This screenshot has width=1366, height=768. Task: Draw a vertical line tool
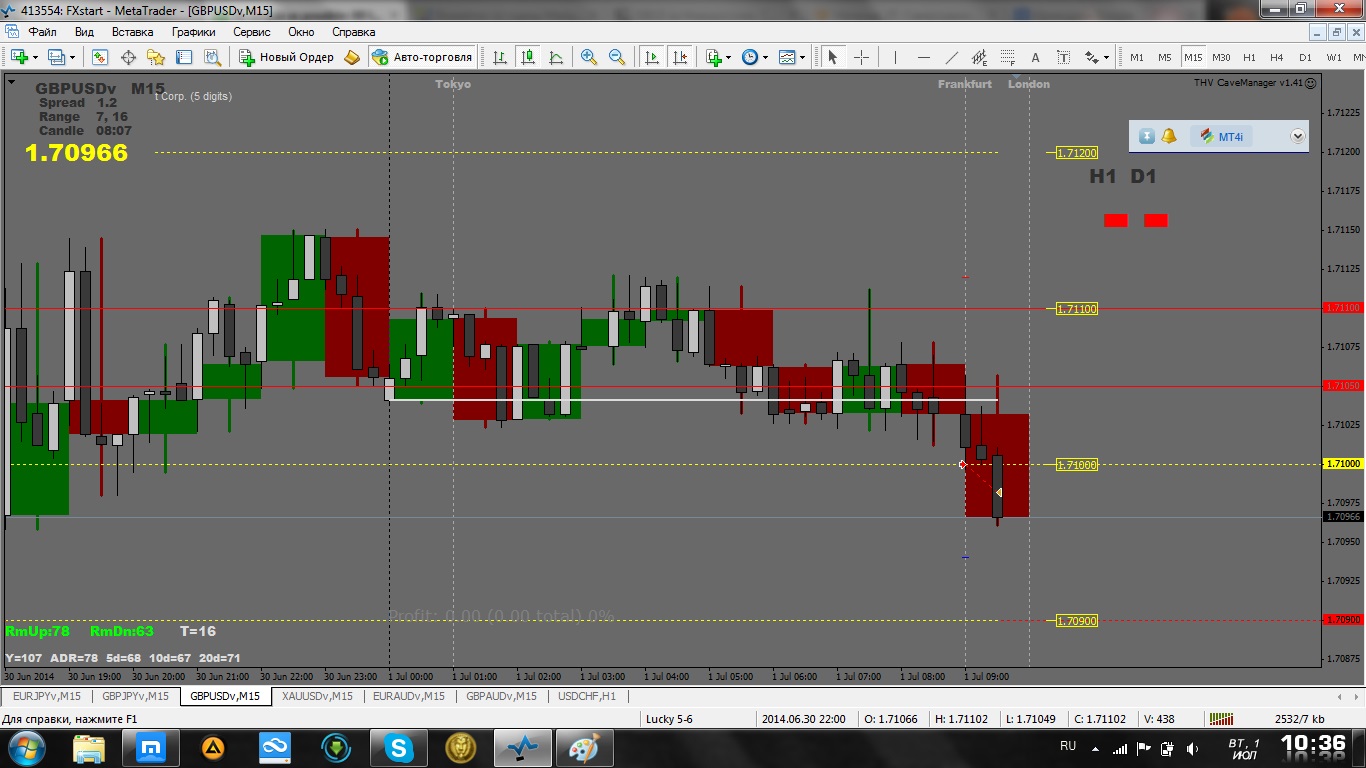(x=895, y=57)
